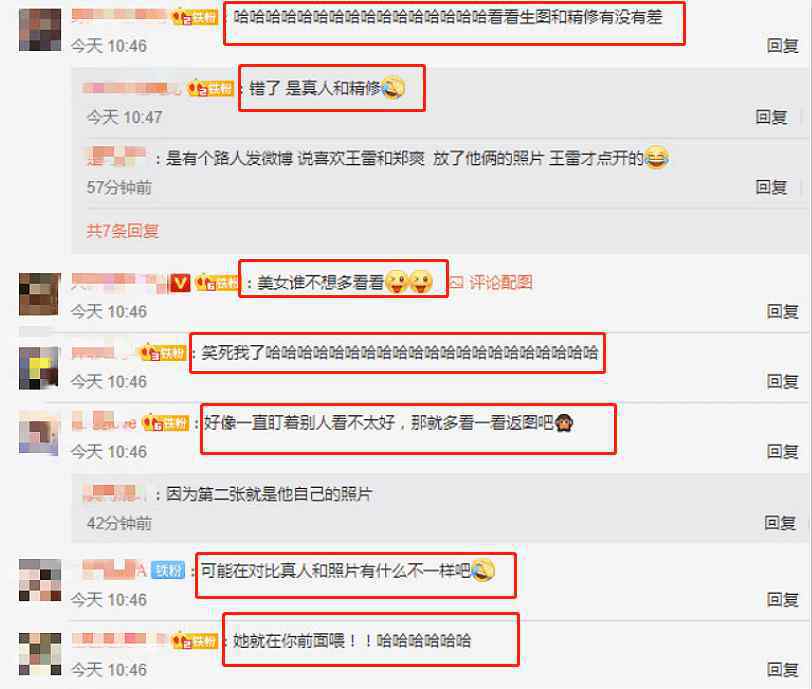This screenshot has height=689, width=812.
Task: Click fan badge beside 笑死我了 comment
Action: pos(163,353)
